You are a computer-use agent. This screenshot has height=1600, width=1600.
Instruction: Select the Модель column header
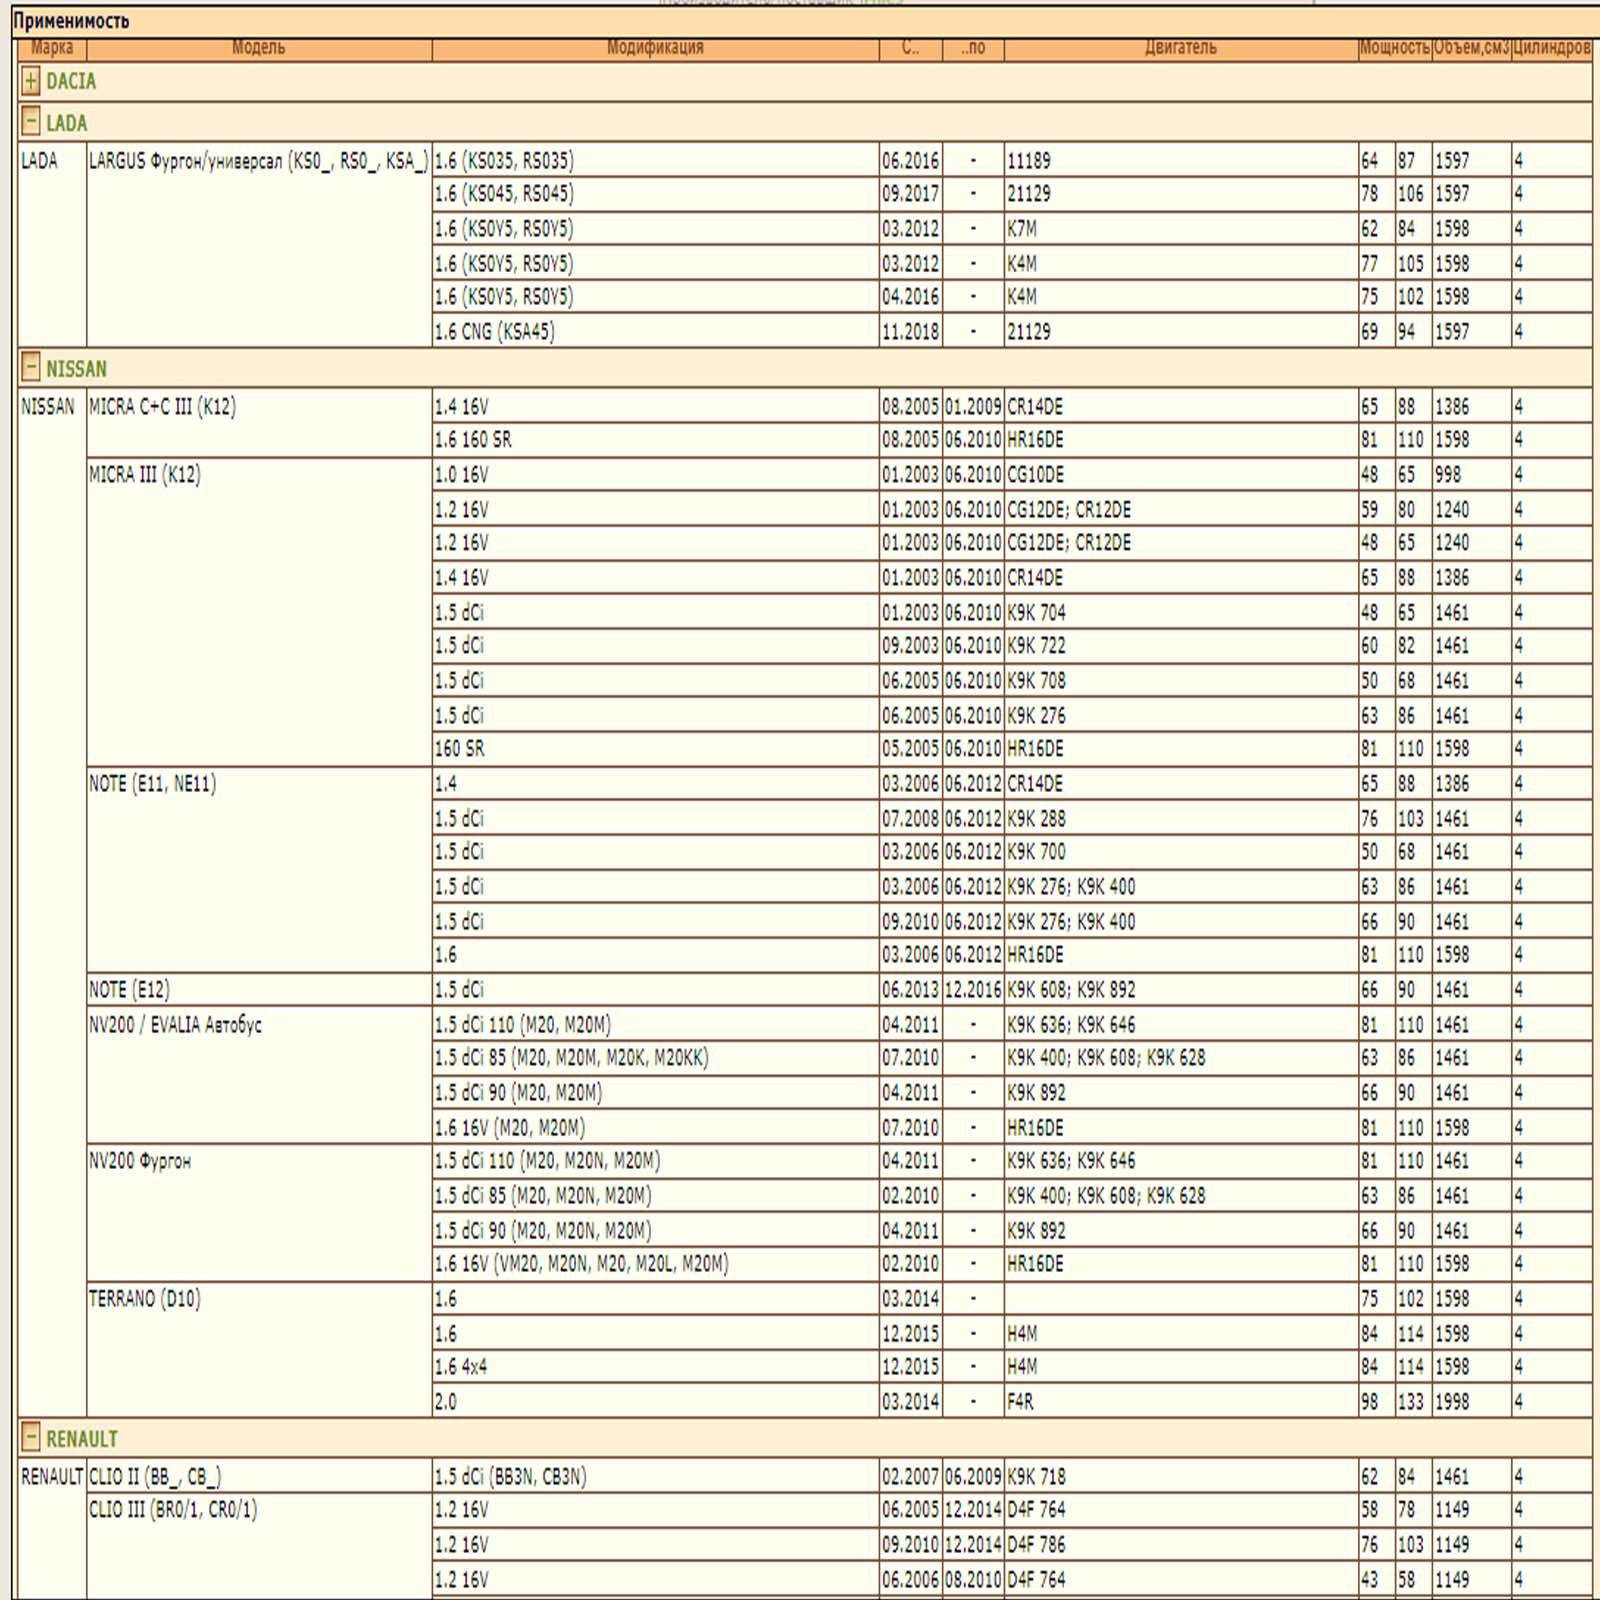tap(259, 48)
